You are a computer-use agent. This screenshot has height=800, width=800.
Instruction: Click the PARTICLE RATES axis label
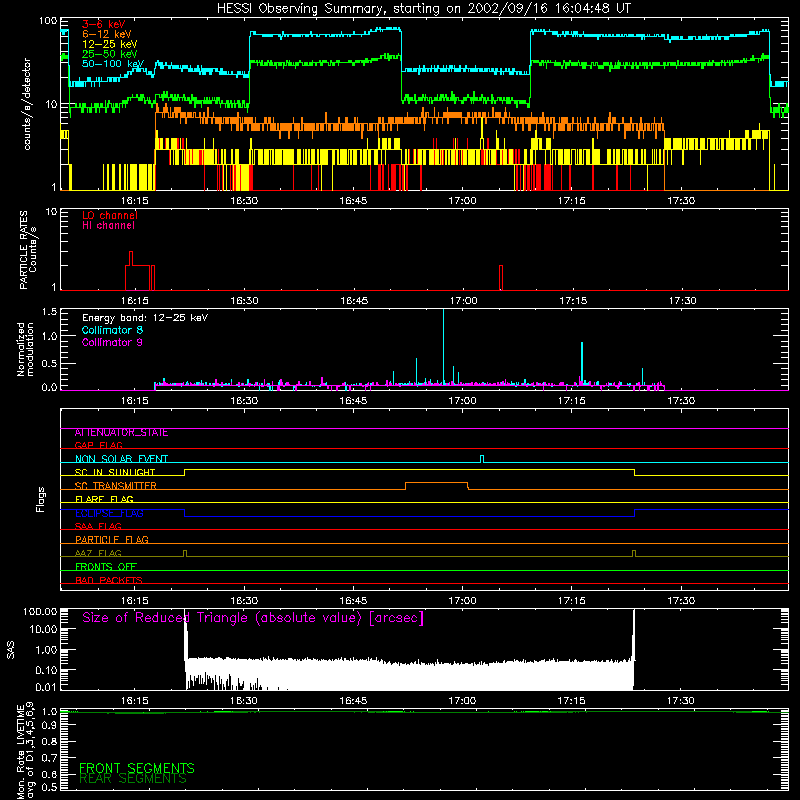tap(28, 250)
